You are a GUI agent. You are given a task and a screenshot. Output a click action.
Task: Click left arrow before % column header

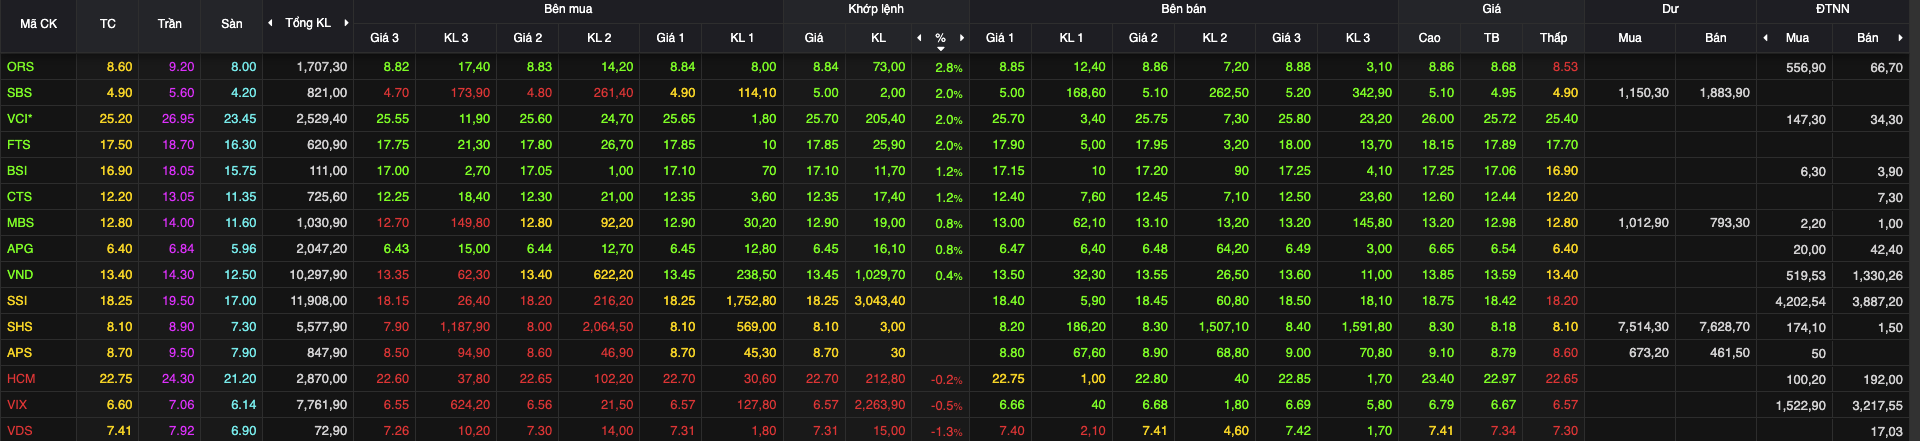click(919, 38)
